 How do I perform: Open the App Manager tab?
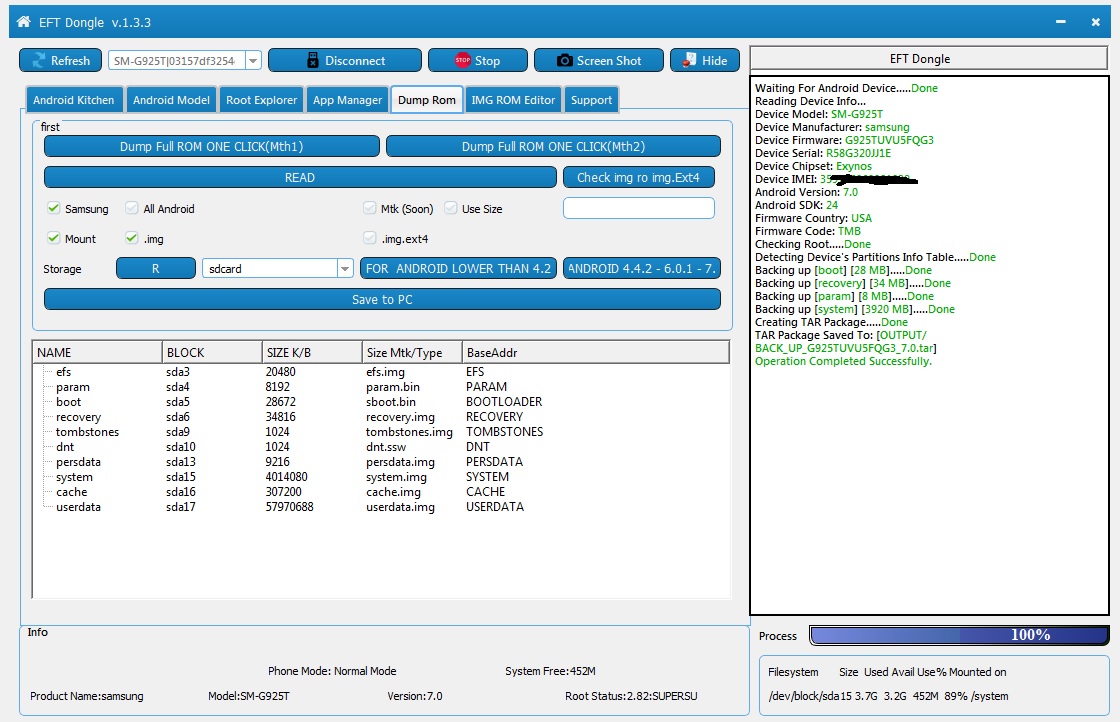click(347, 100)
